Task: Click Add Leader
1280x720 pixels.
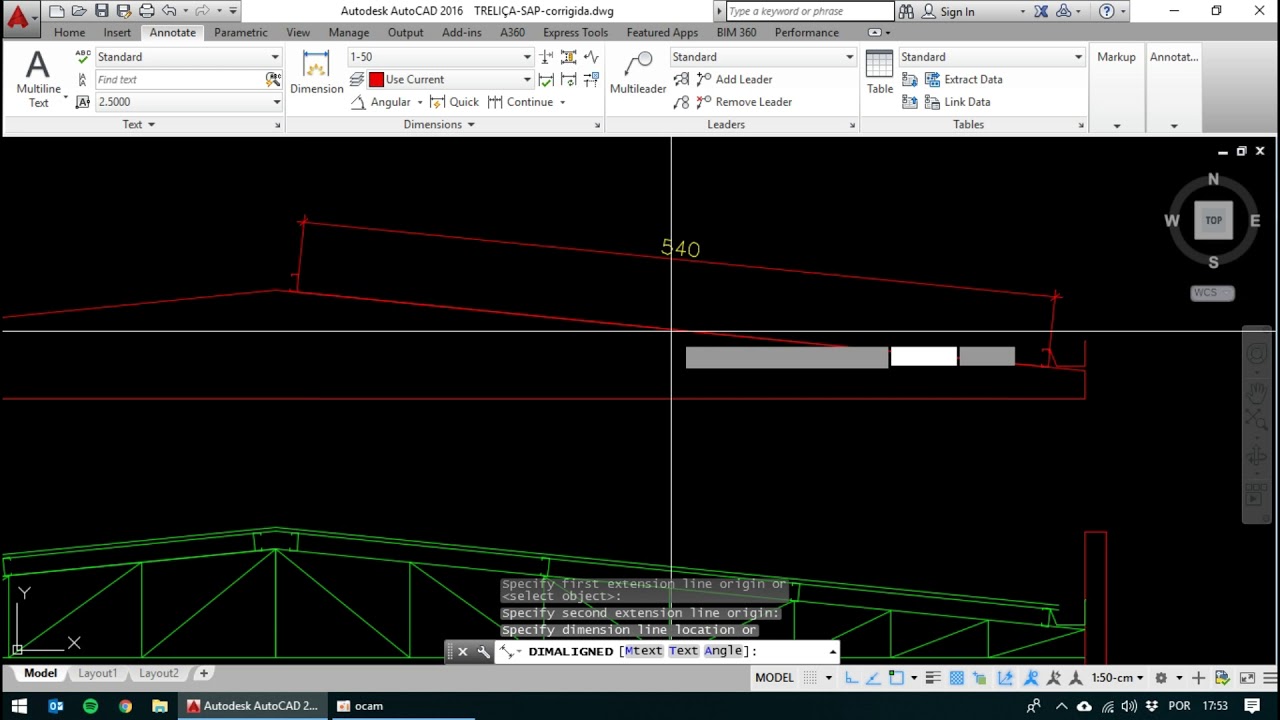Action: pos(734,79)
